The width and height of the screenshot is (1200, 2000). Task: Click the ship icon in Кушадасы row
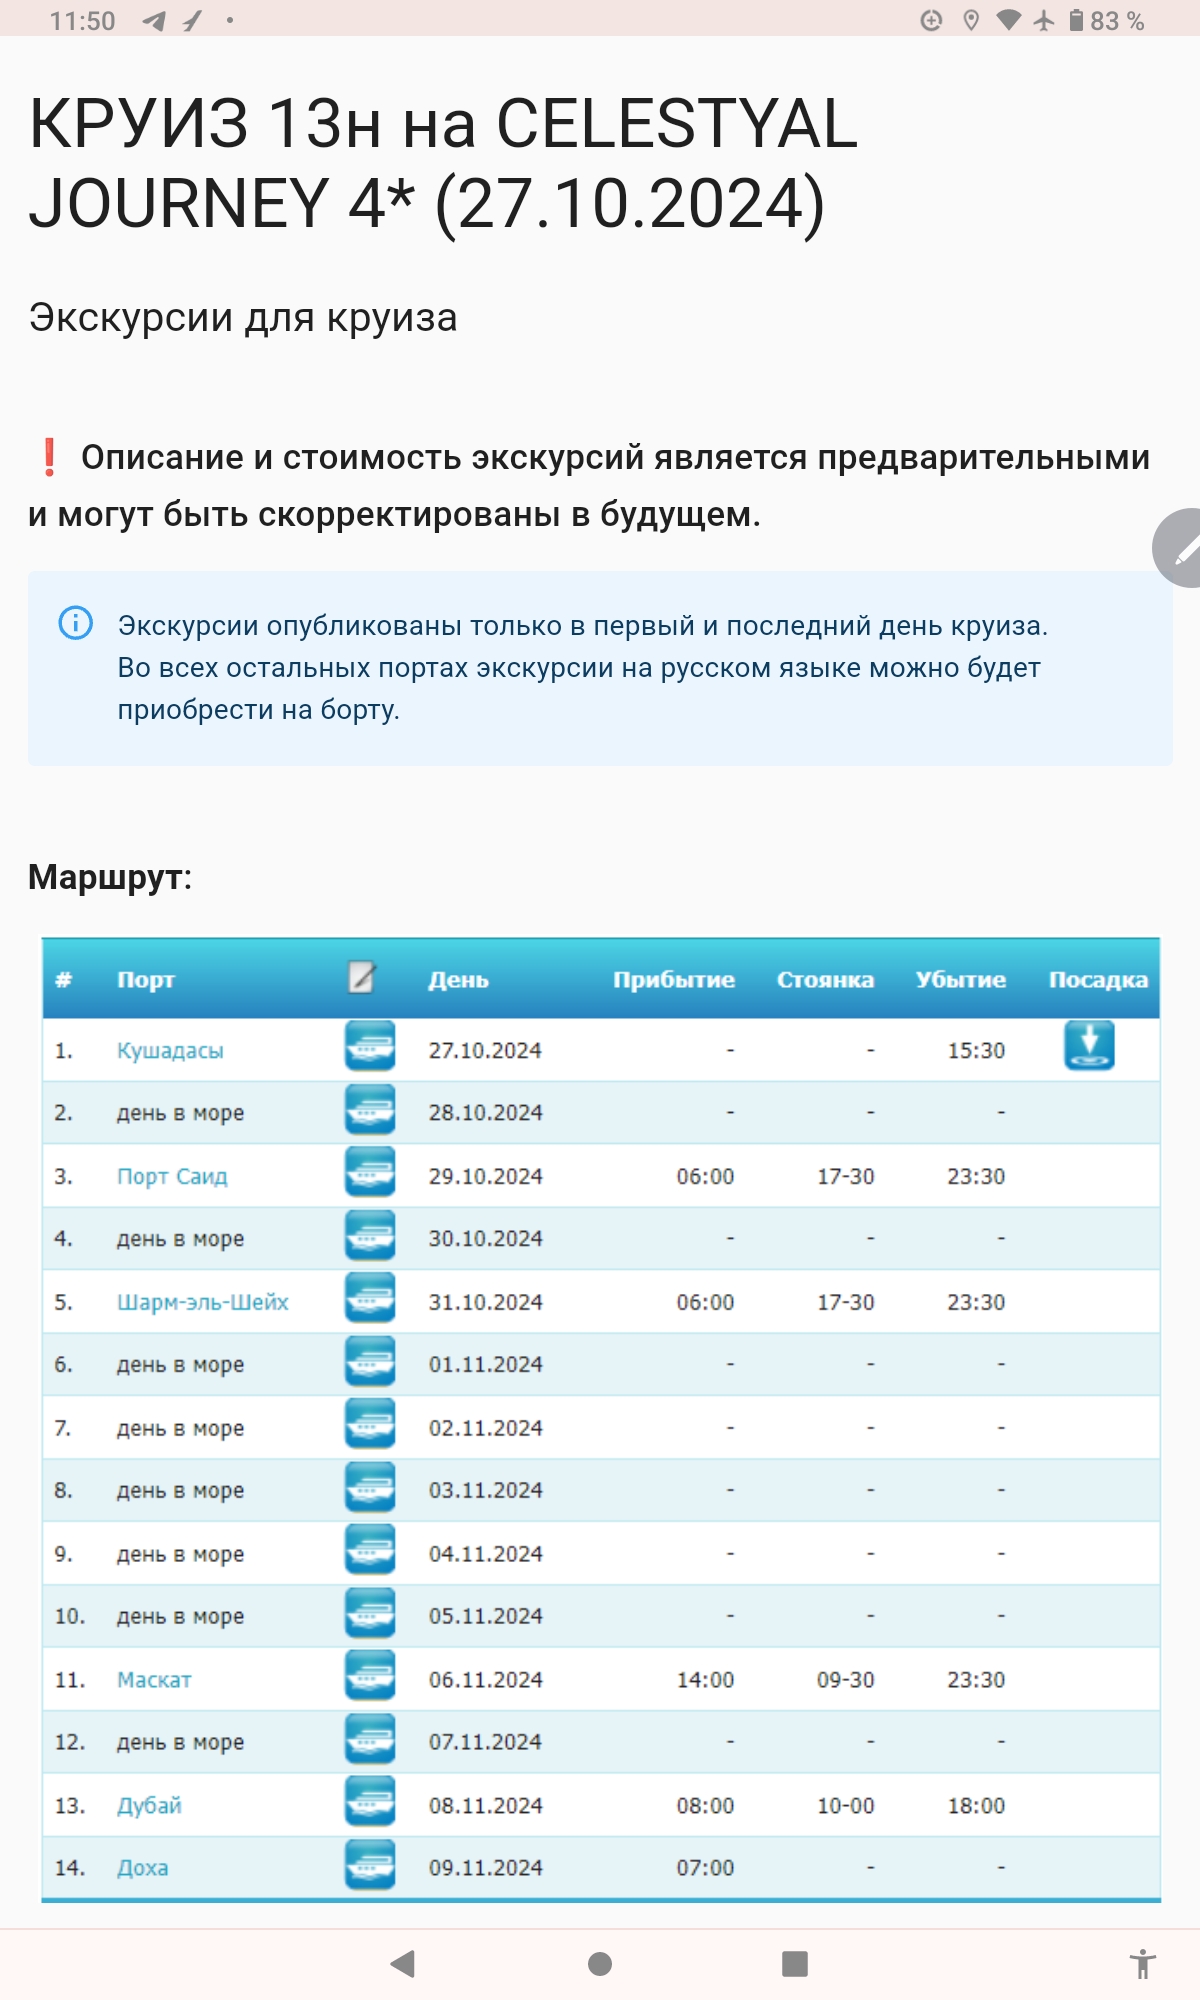(370, 1047)
